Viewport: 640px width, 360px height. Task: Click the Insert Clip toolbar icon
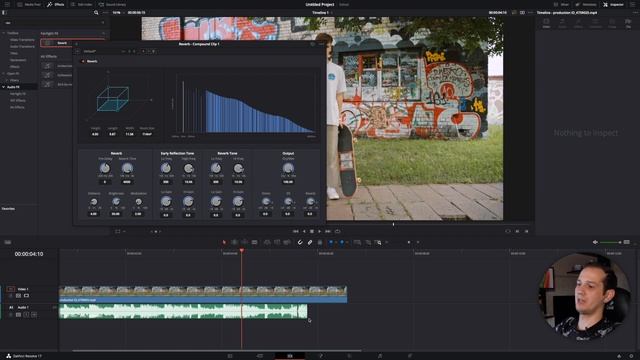tap(267, 242)
